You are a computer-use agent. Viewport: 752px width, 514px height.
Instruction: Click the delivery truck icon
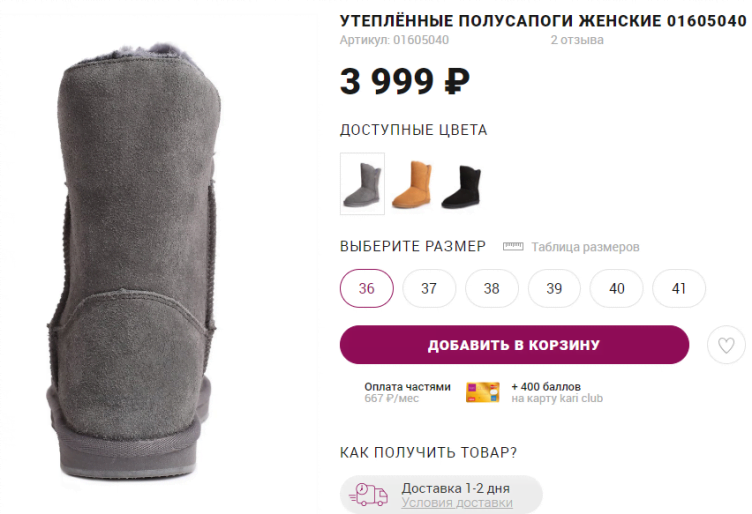pos(370,494)
